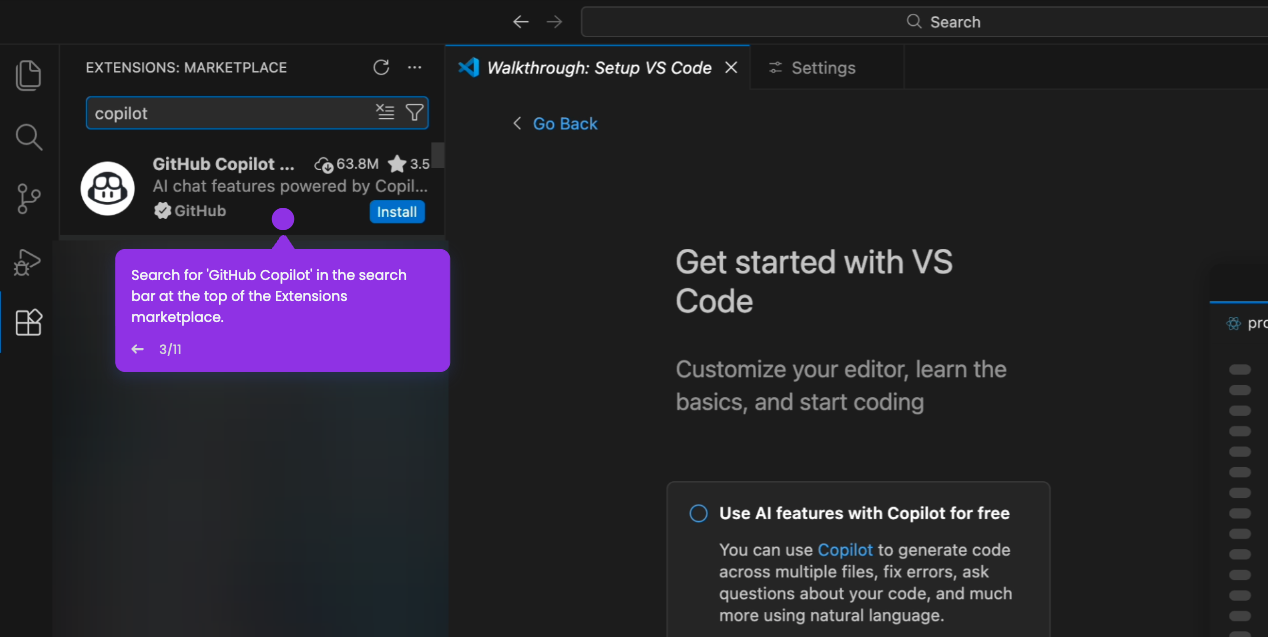
Task: Open the Extensions view icon
Action: 29,322
